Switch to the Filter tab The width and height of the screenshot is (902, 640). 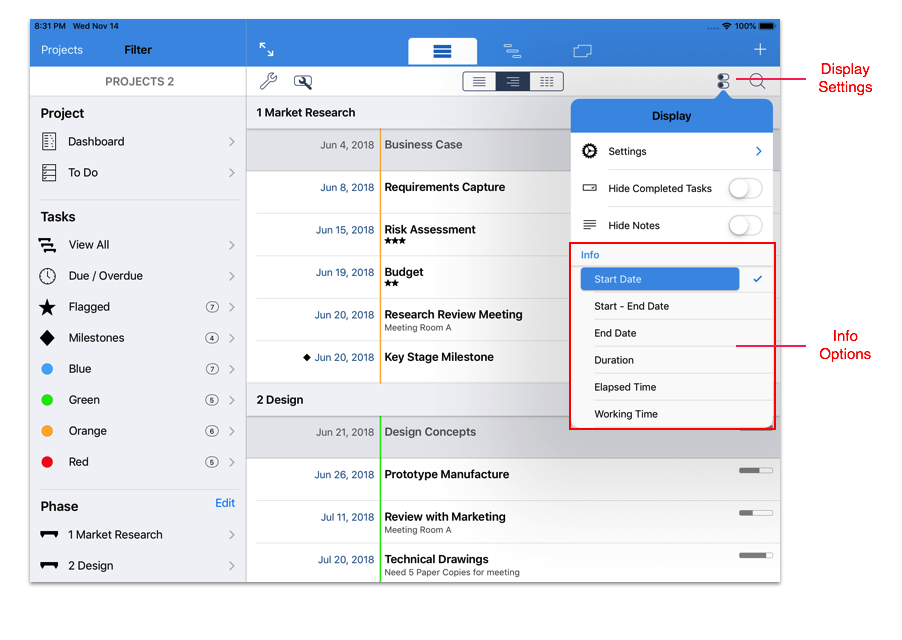pyautogui.click(x=138, y=50)
